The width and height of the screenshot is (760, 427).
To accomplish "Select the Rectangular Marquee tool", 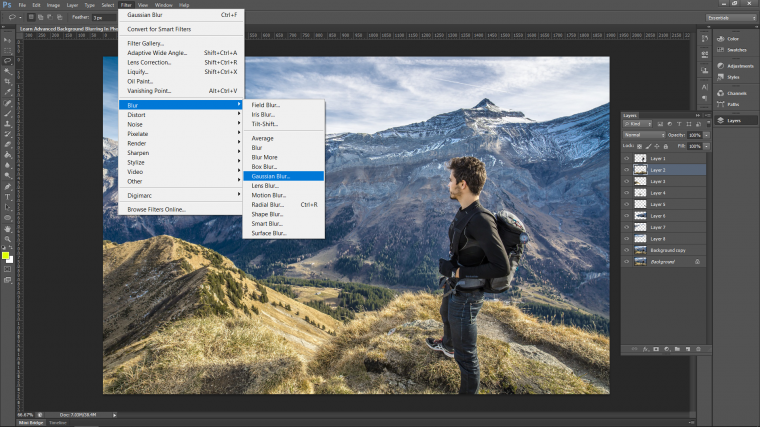I will [7, 50].
